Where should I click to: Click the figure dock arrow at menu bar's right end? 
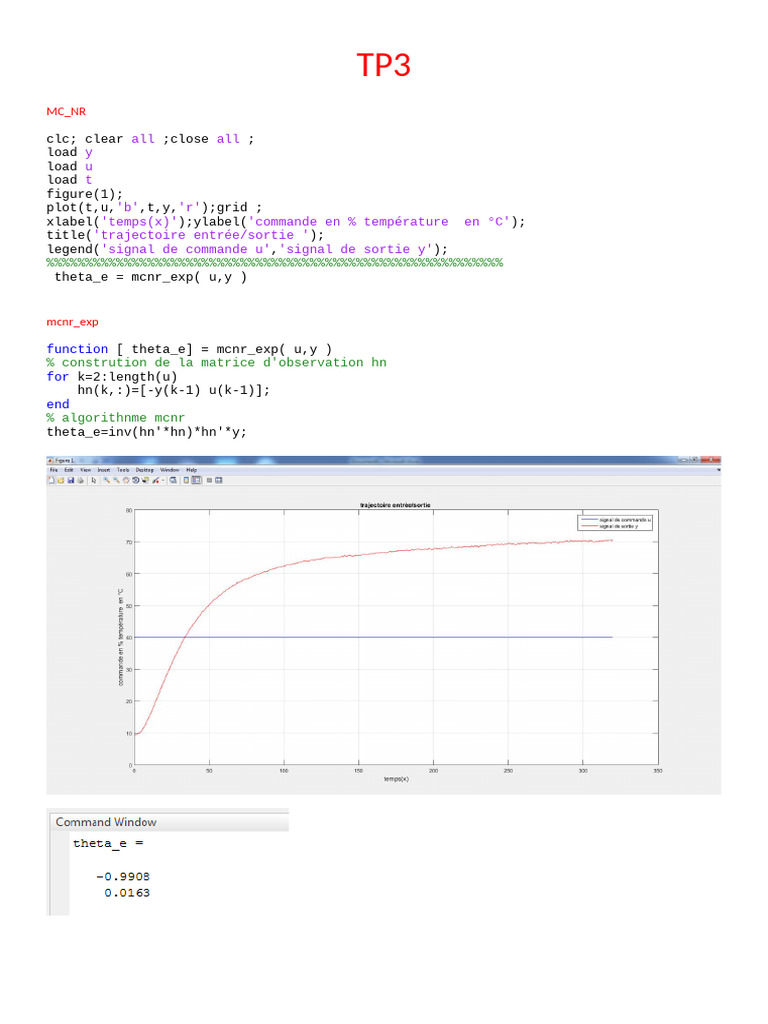click(718, 470)
